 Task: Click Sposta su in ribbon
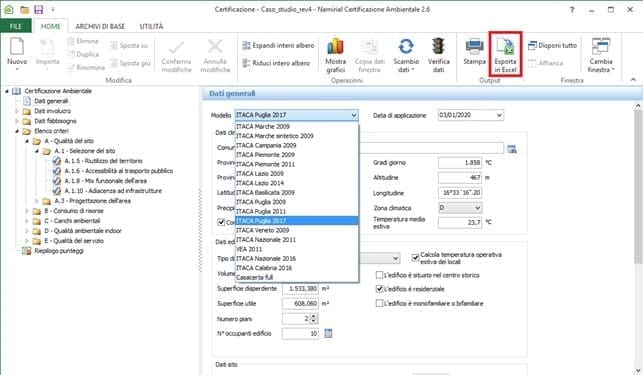point(129,46)
